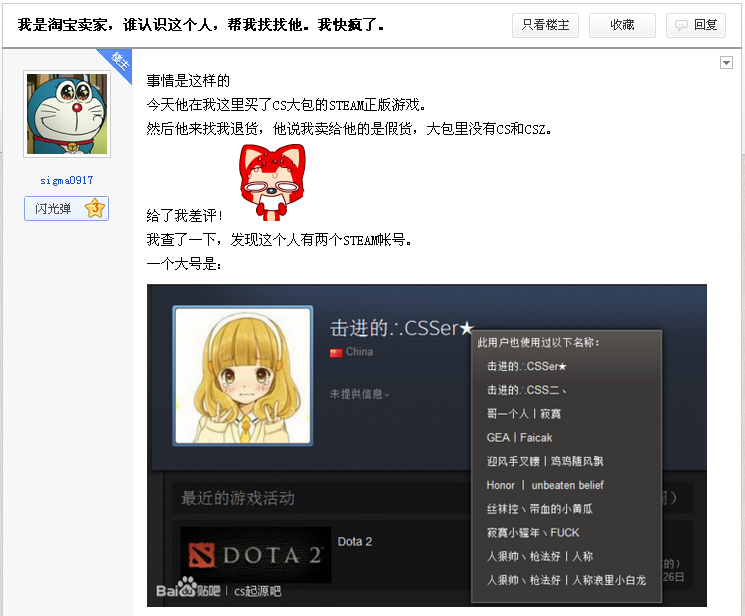The height and width of the screenshot is (616, 745).
Task: Open the Steam profile screenshot image
Action: coord(427,445)
